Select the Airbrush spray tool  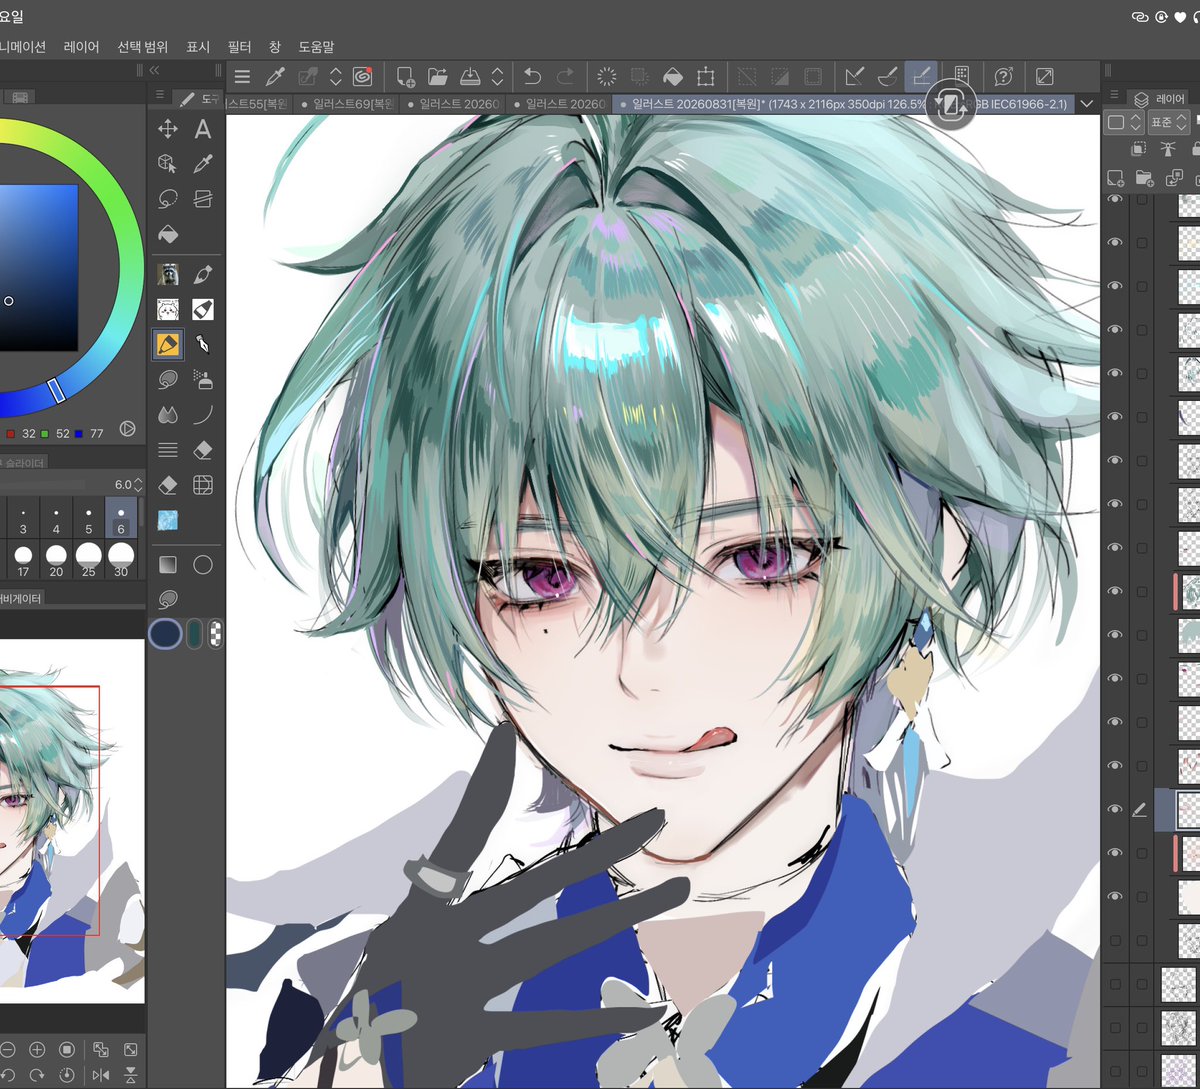(203, 379)
